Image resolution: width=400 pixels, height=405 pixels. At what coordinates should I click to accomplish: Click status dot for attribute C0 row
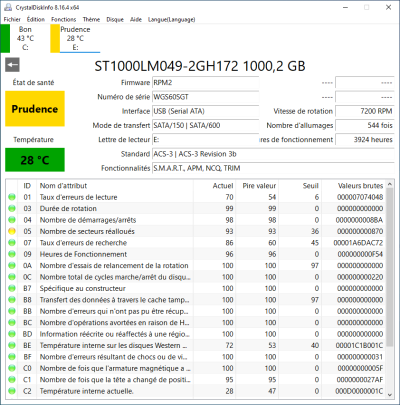[x=12, y=368]
